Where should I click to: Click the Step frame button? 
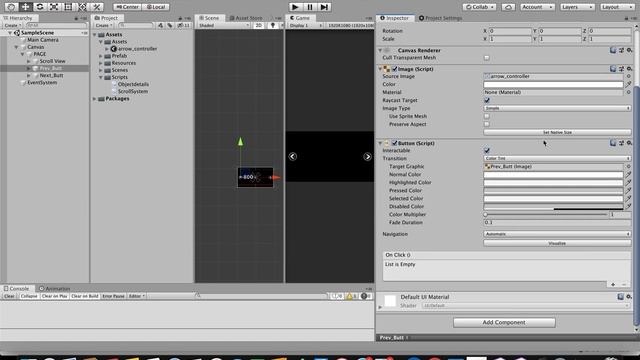pos(324,7)
